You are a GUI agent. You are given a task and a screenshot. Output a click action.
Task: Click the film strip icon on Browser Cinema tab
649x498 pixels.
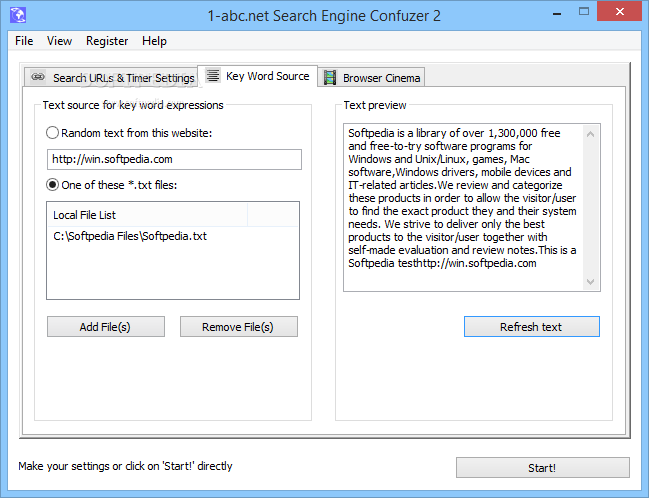(x=330, y=77)
